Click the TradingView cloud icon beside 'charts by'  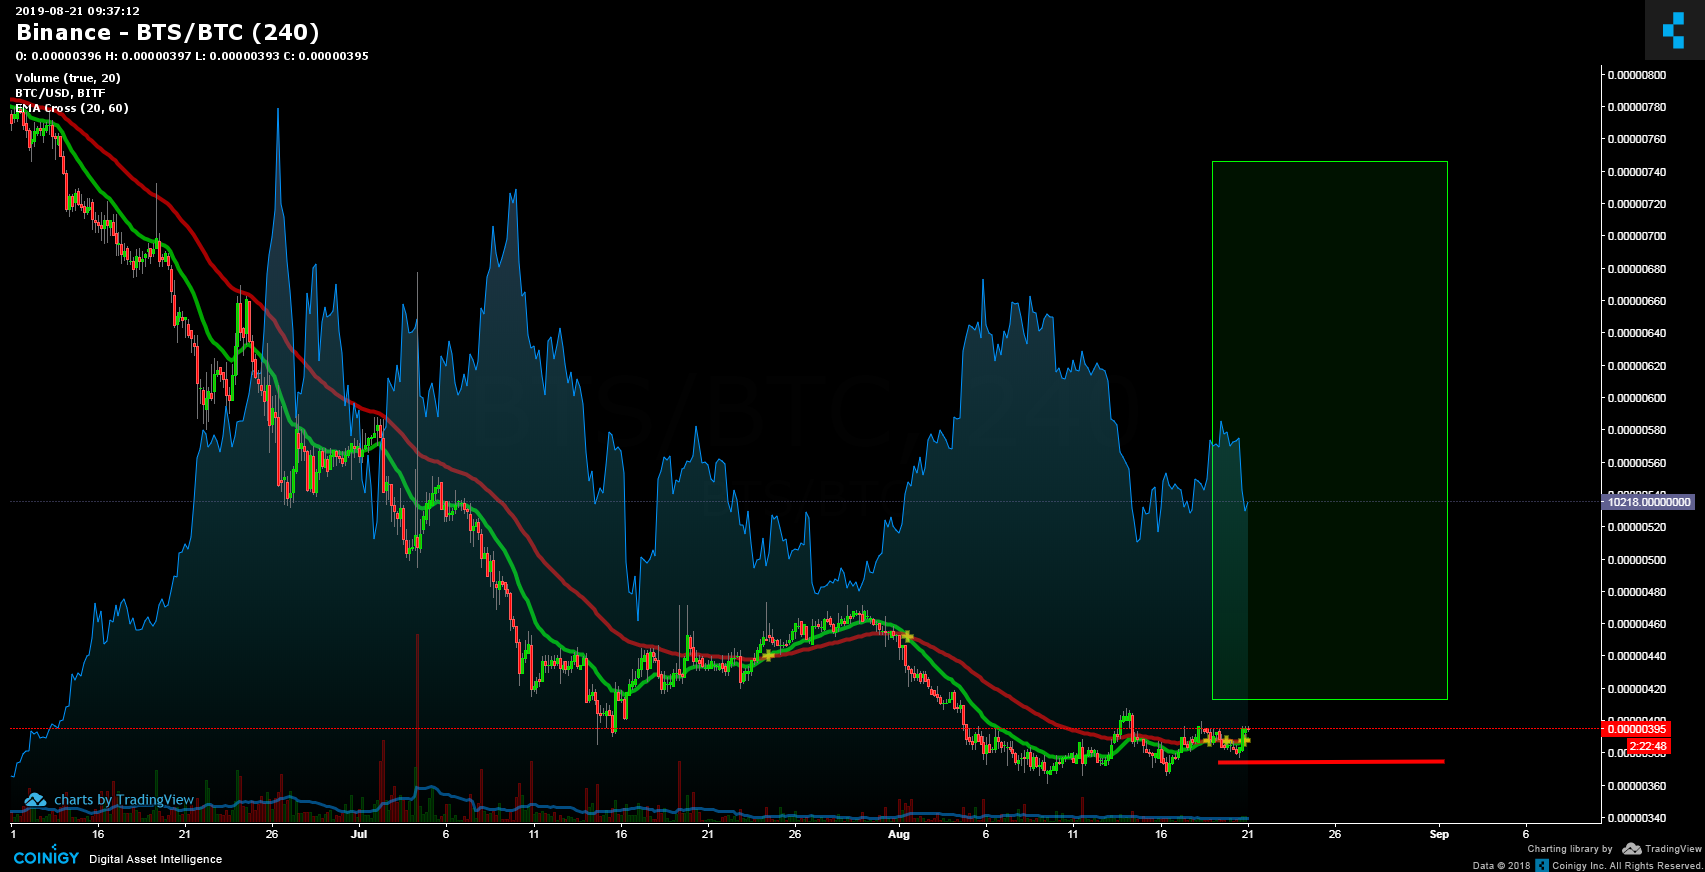click(36, 800)
